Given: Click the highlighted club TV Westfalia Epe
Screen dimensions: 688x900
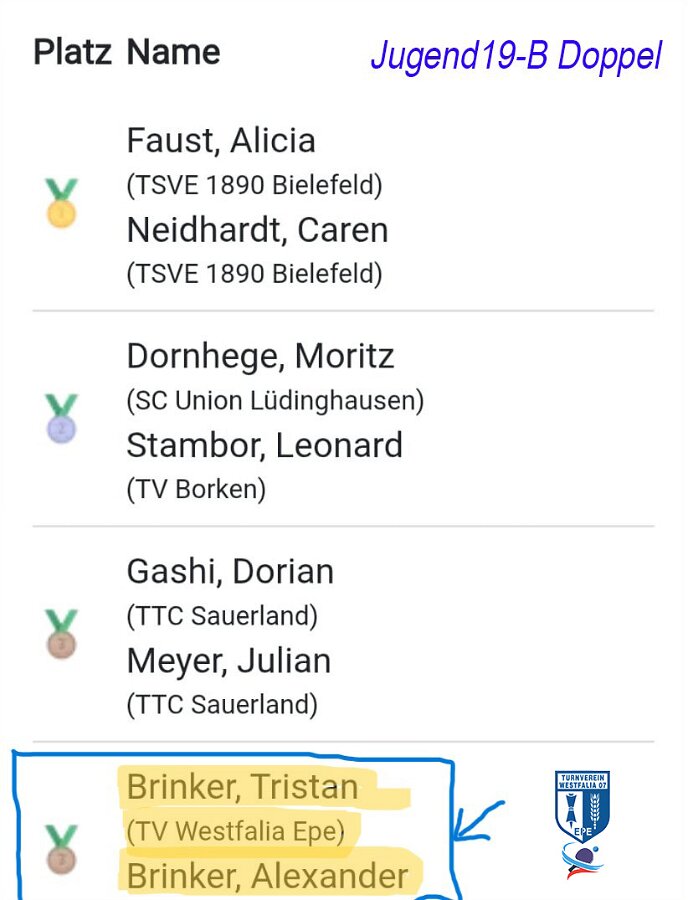Looking at the screenshot, I should coord(235,832).
